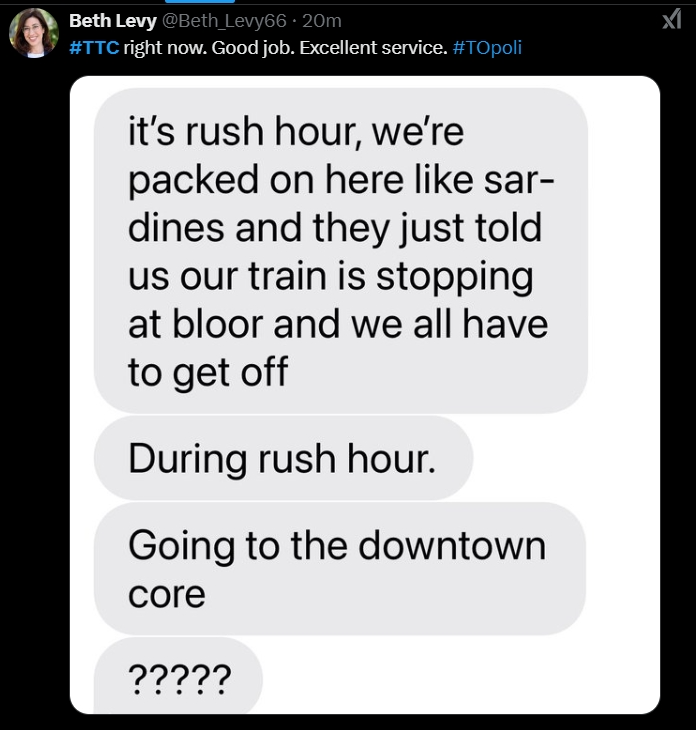Expand the attached message screenshot image

click(365, 395)
